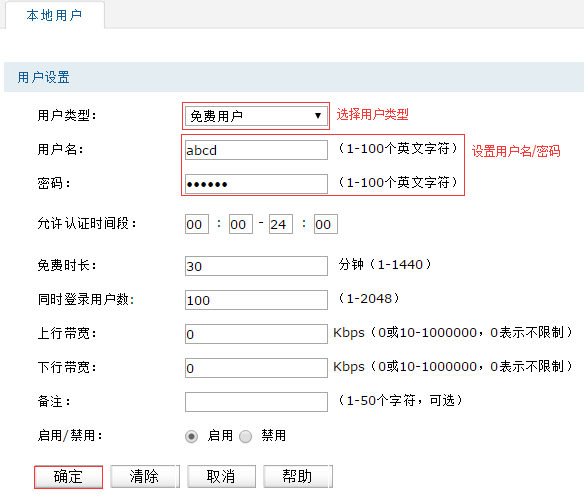Select the 禁用 radio button
The image size is (584, 499).
245,436
